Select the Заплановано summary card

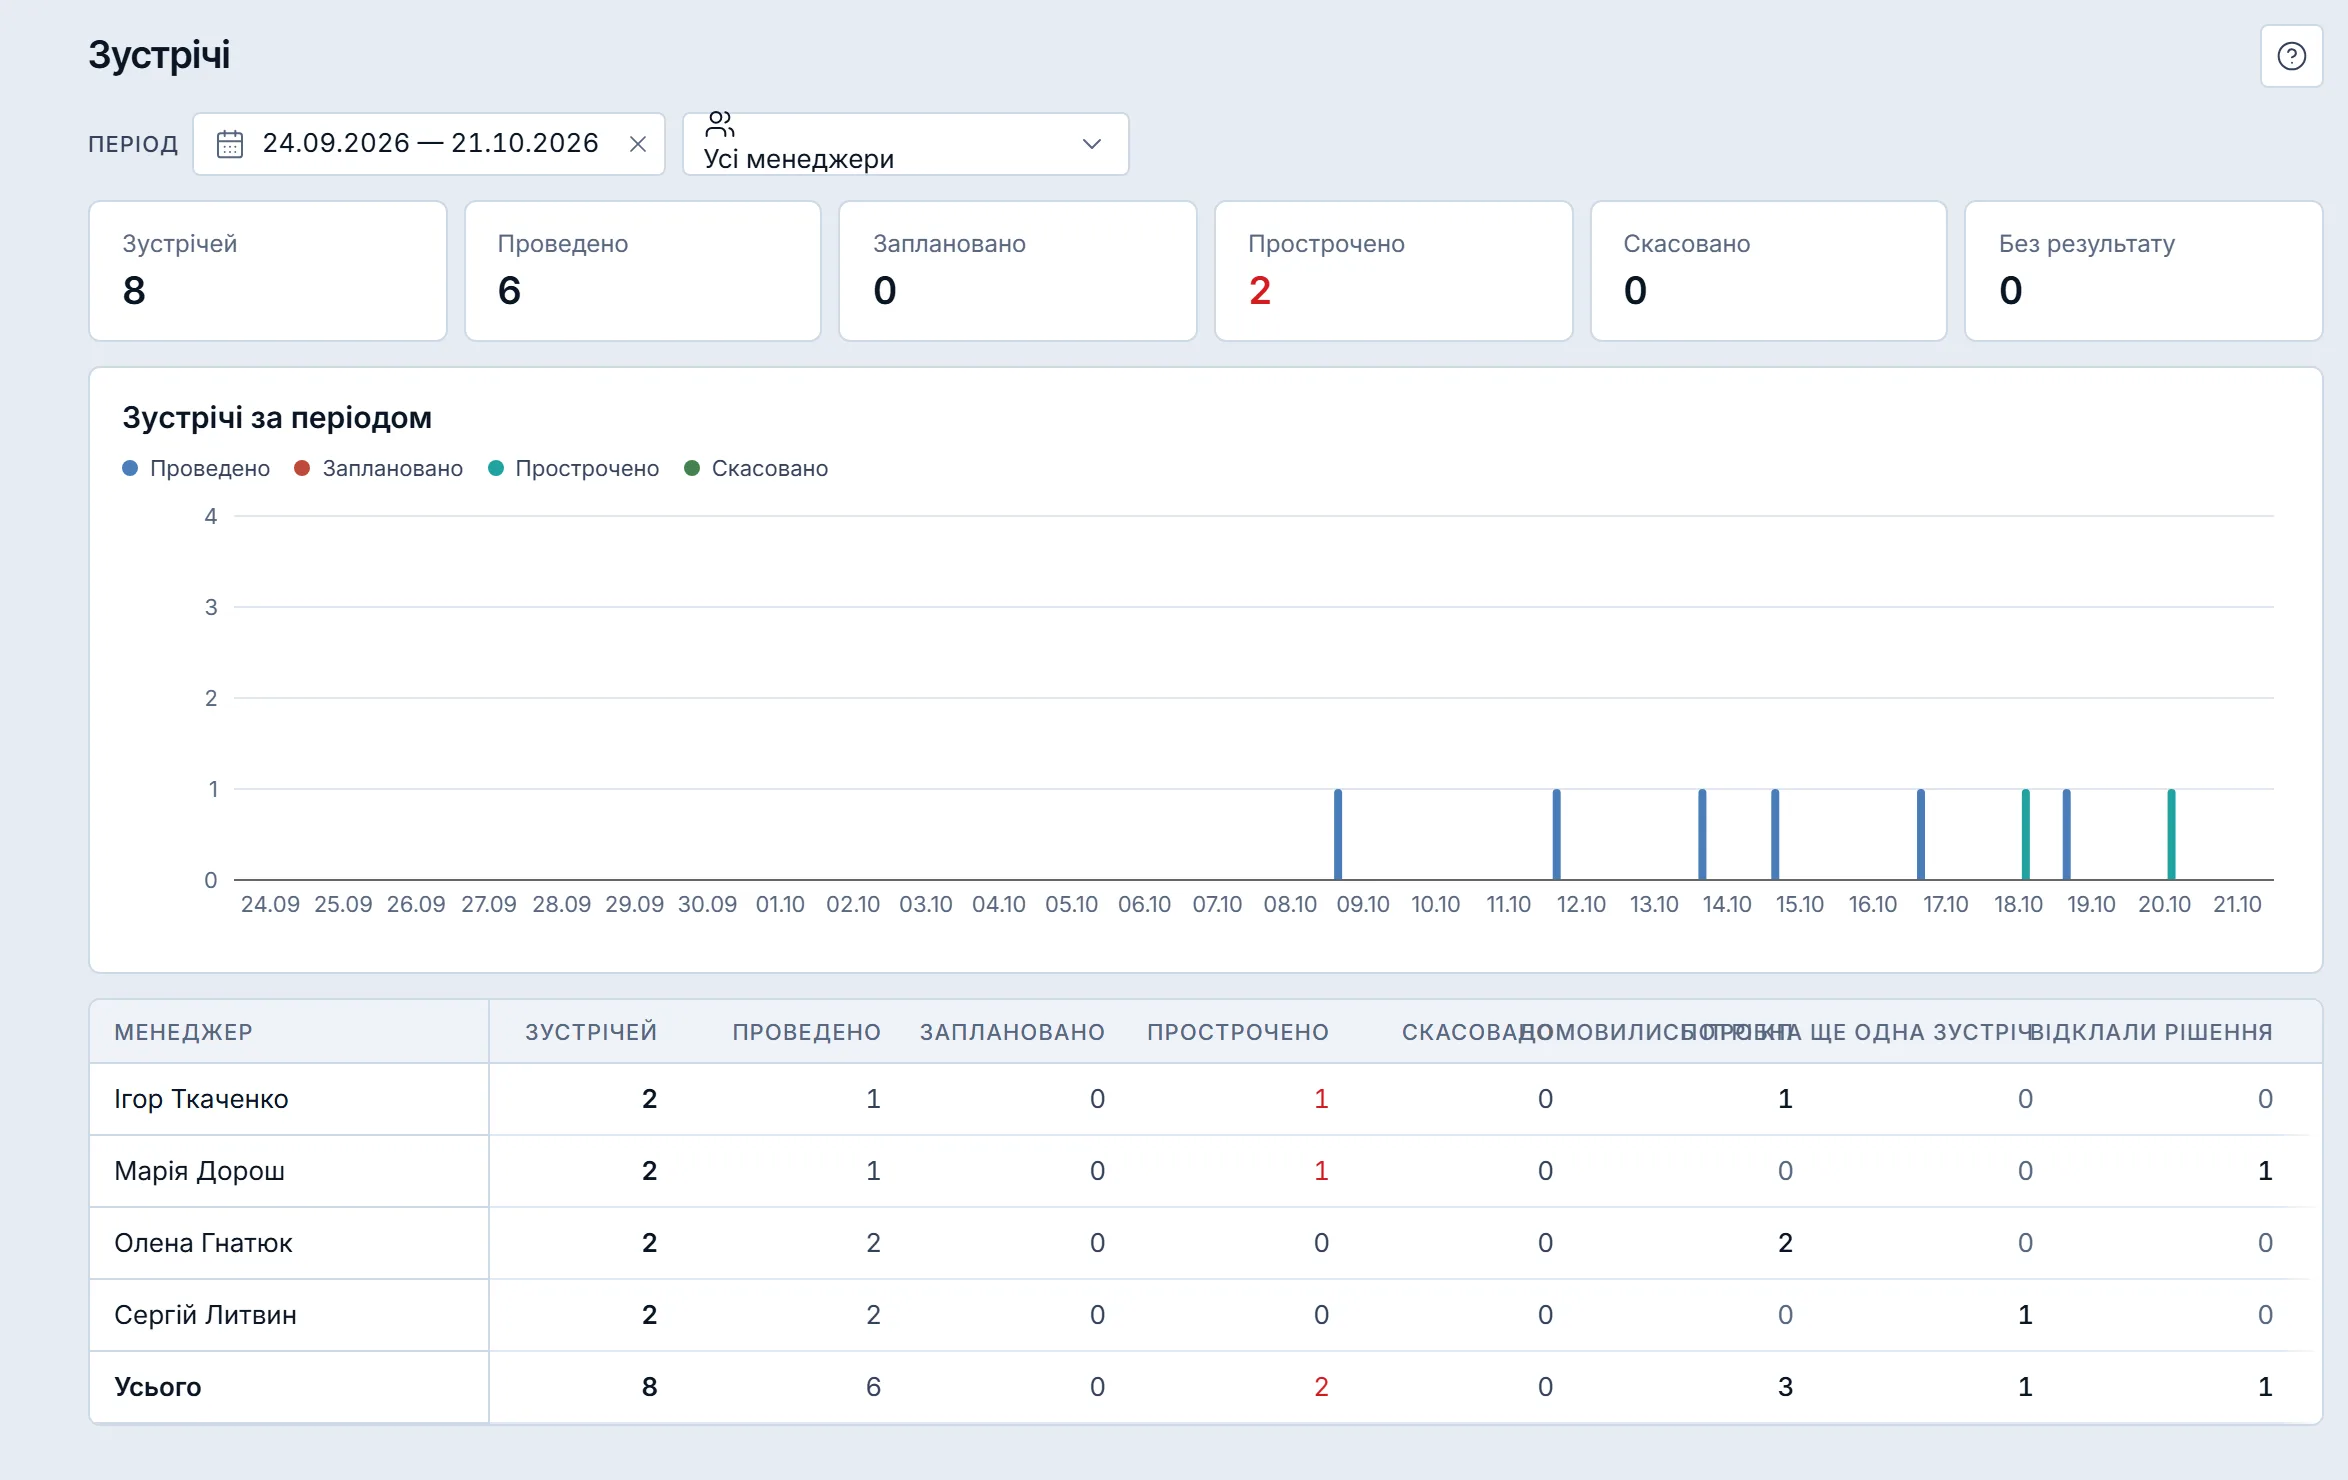click(1018, 271)
